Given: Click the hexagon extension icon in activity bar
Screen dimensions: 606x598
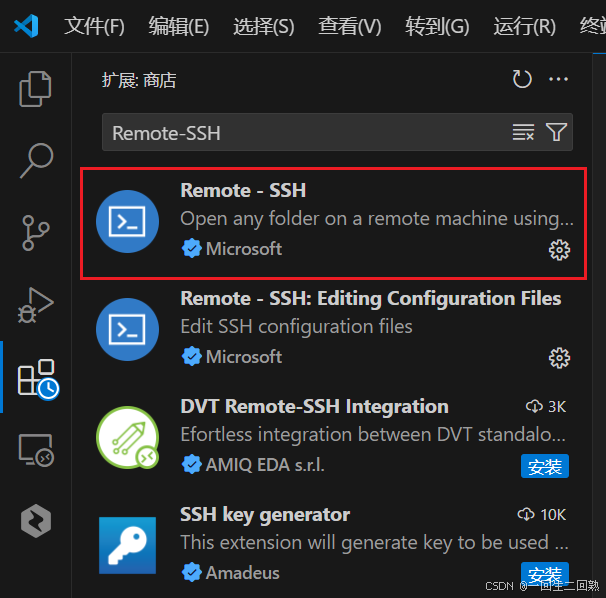Looking at the screenshot, I should (36, 521).
